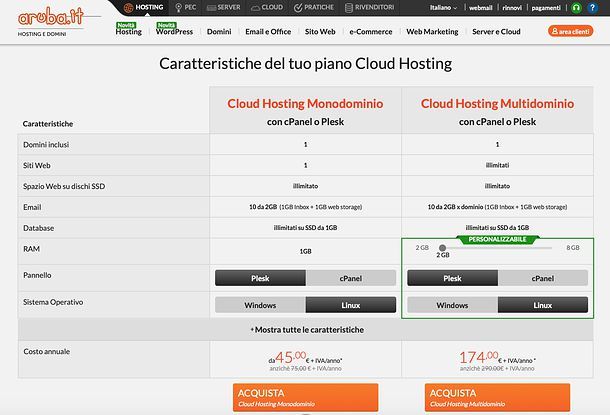Open the webmail link
The width and height of the screenshot is (610, 415).
[480, 8]
